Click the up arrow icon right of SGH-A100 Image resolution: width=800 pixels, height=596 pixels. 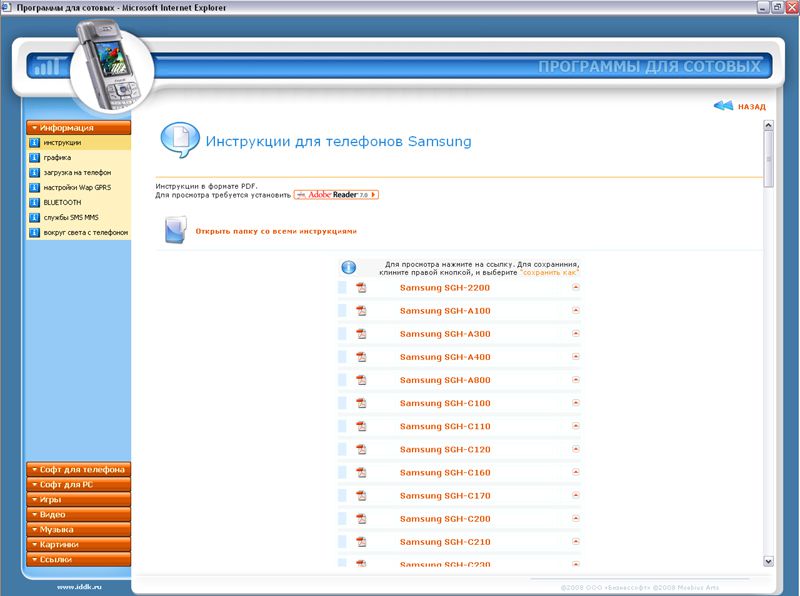(576, 311)
